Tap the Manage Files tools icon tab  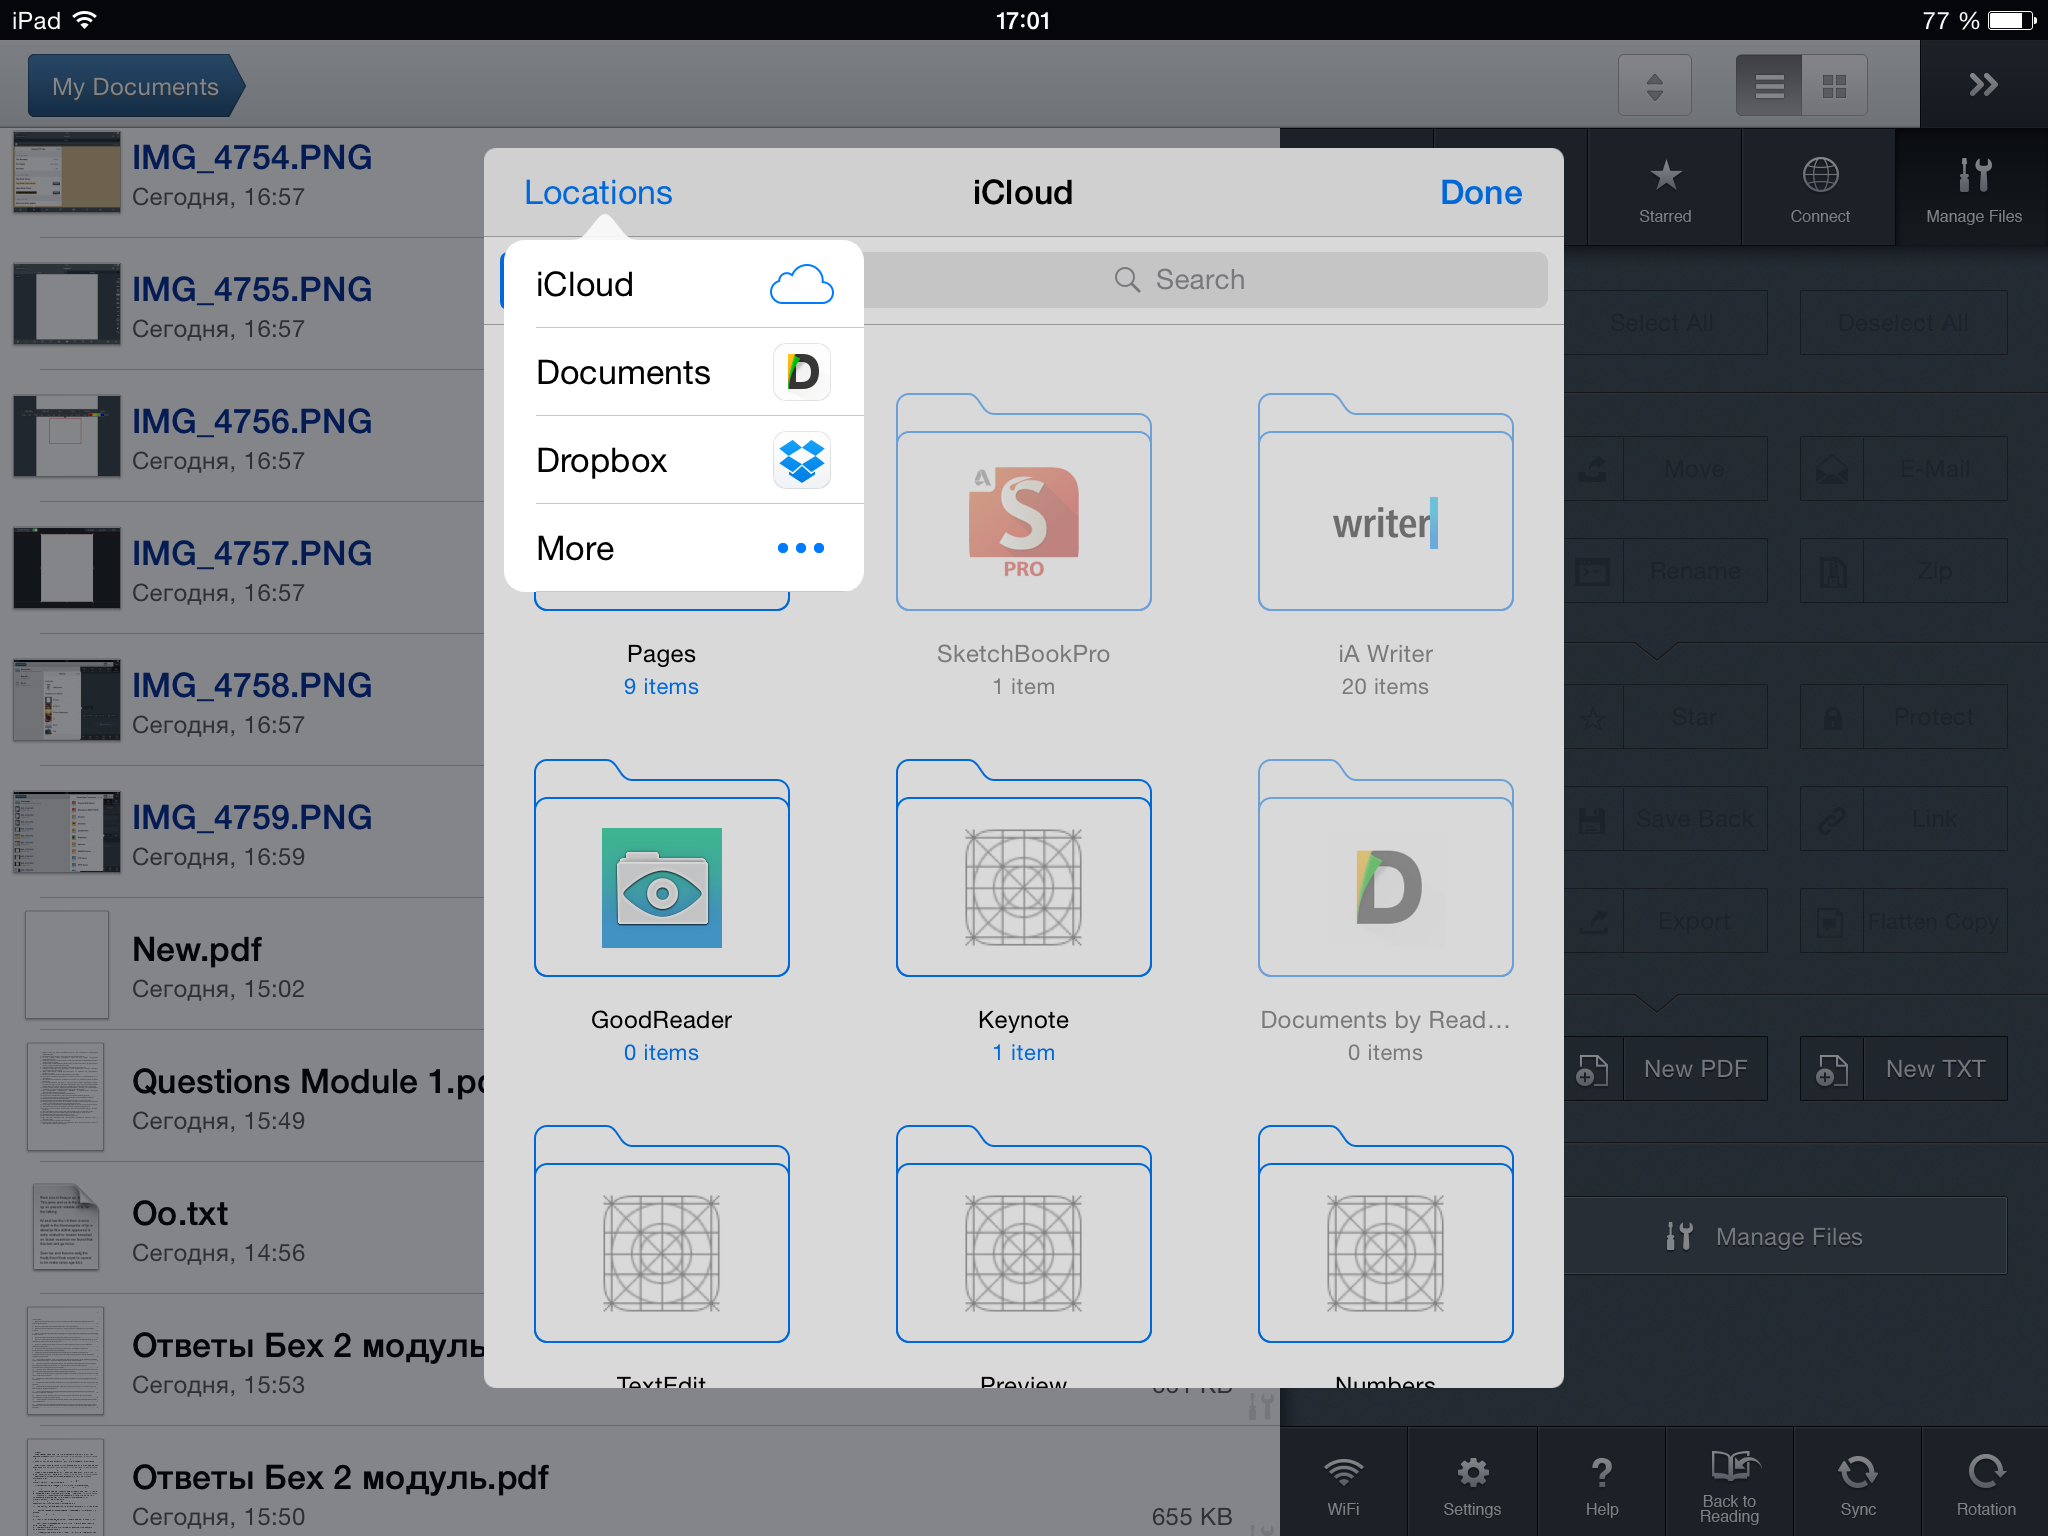(x=1973, y=188)
